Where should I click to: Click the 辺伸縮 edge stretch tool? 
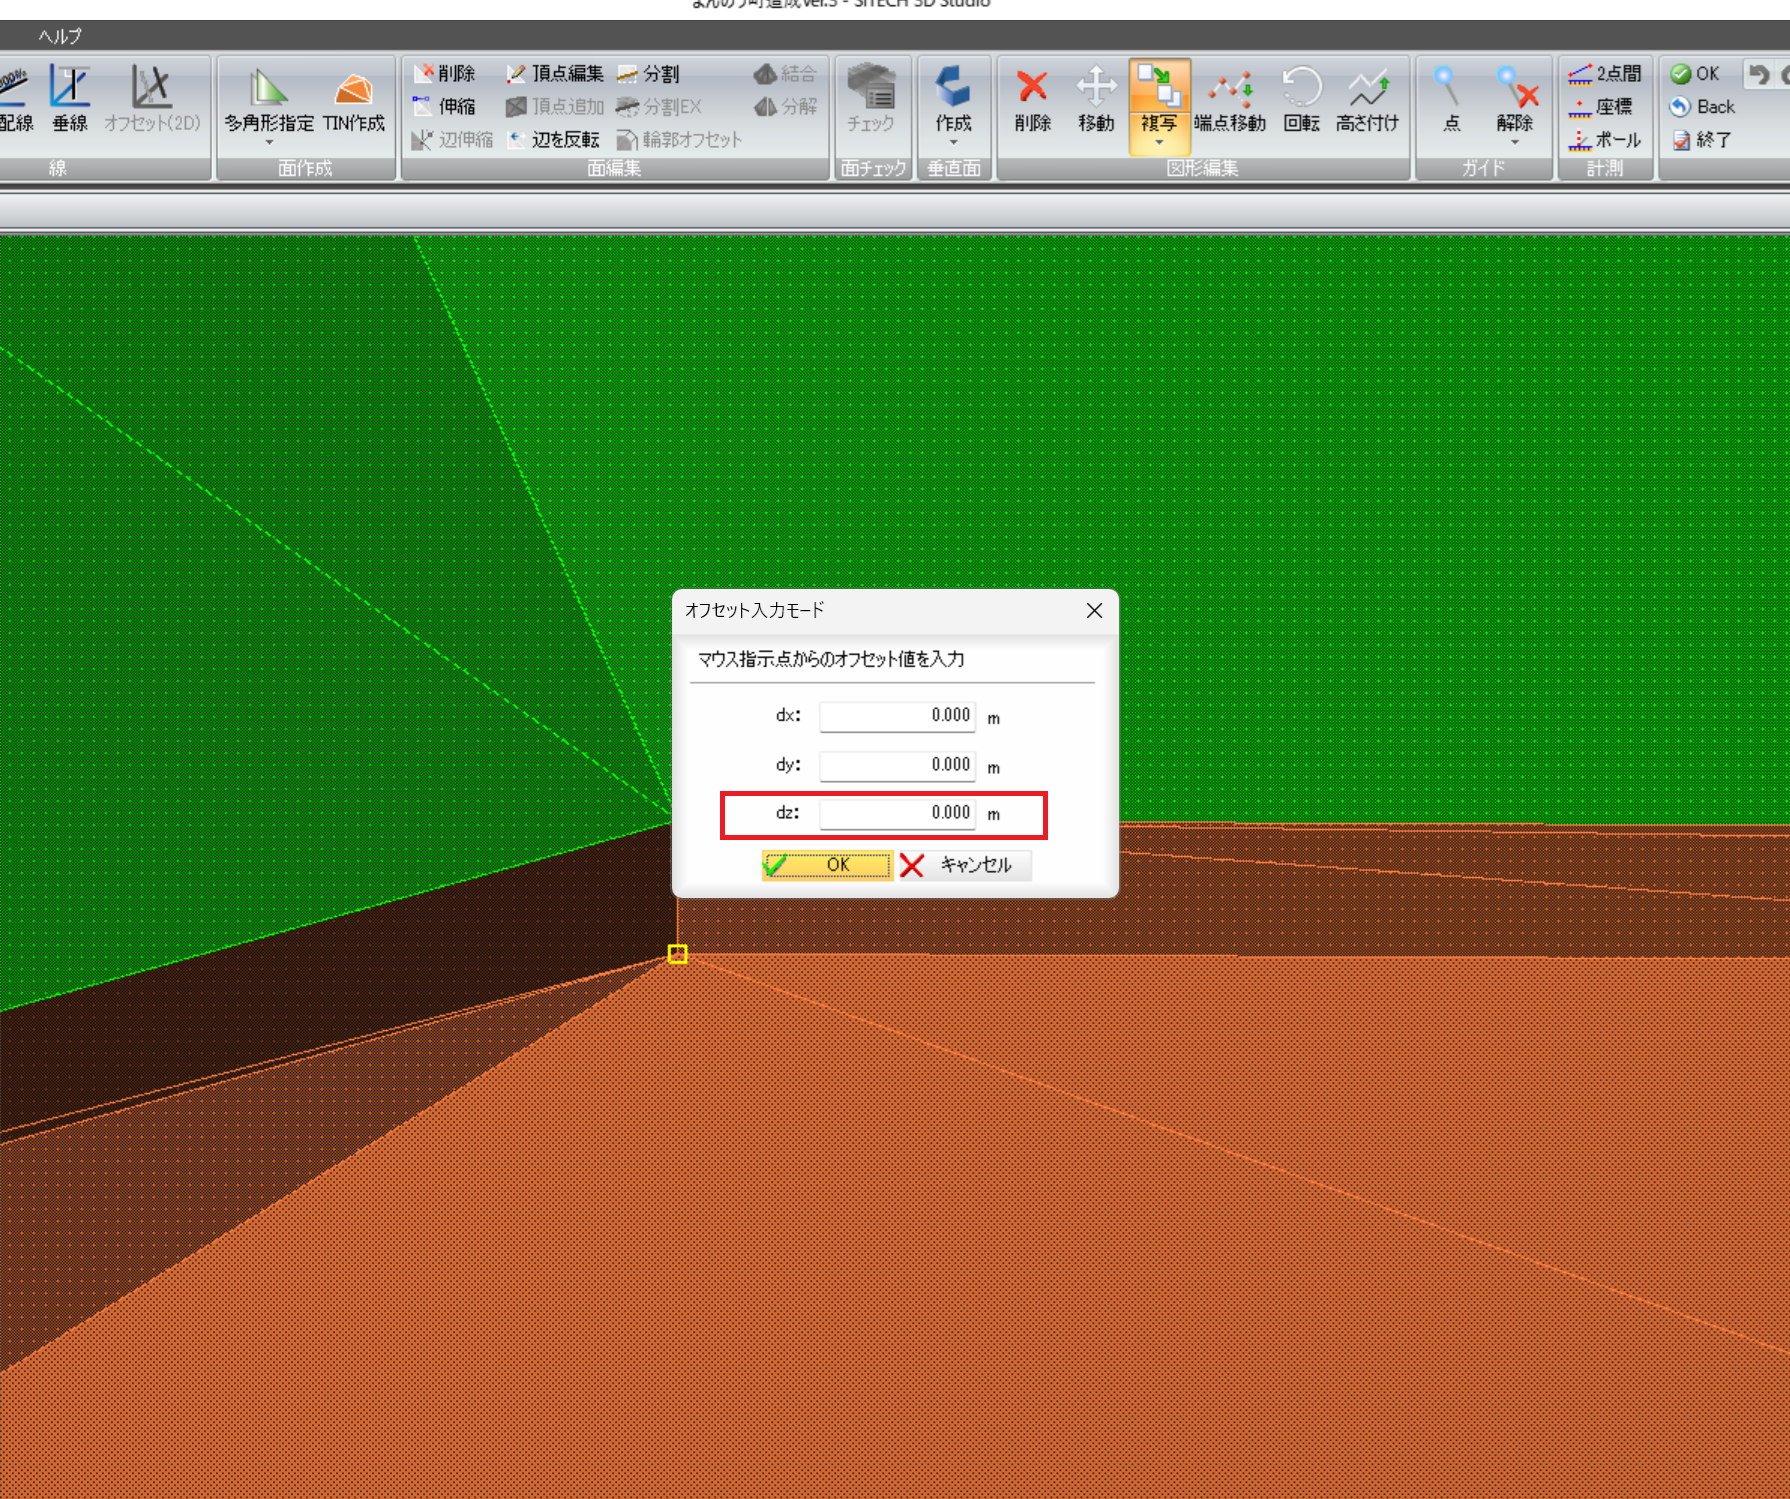pyautogui.click(x=452, y=140)
